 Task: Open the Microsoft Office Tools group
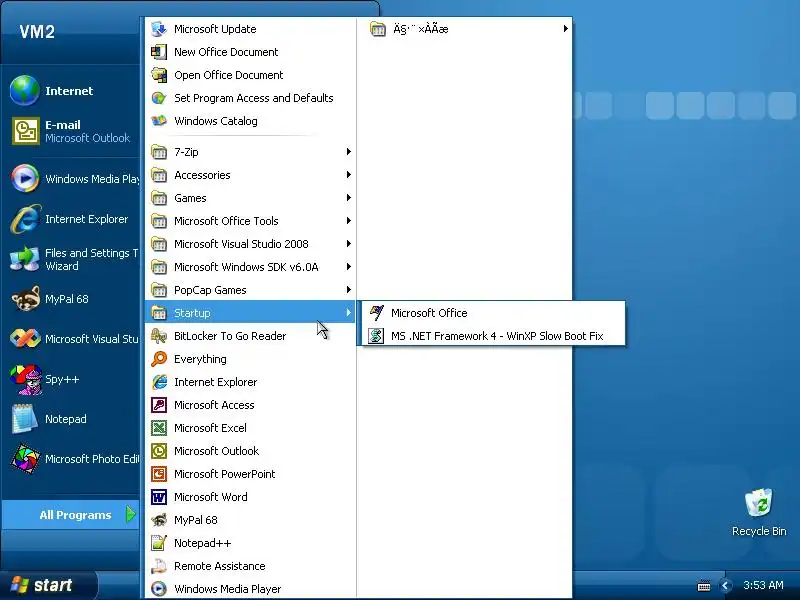250,221
